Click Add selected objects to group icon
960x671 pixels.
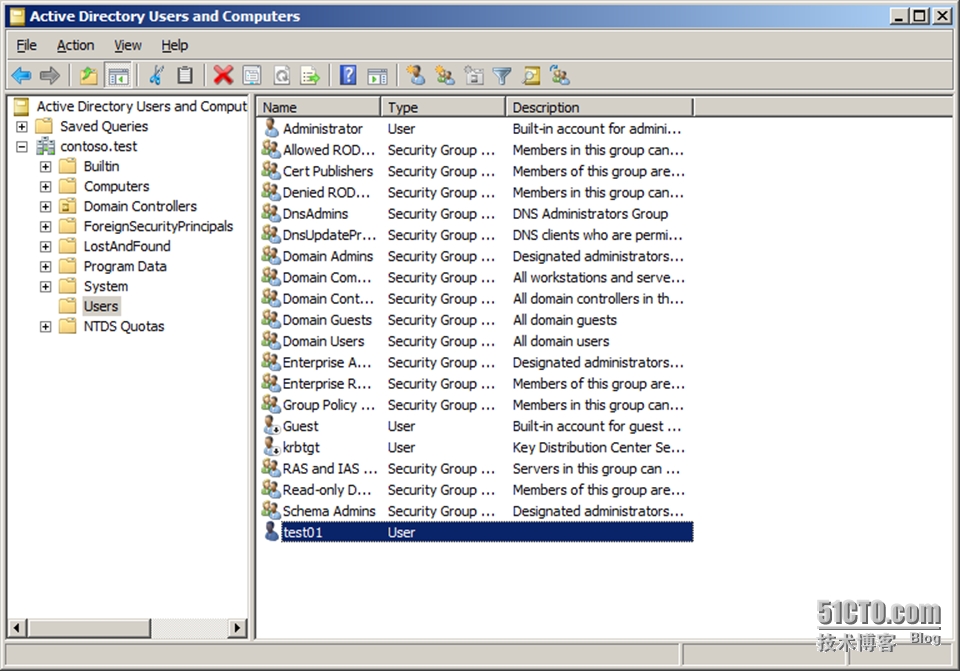(560, 76)
